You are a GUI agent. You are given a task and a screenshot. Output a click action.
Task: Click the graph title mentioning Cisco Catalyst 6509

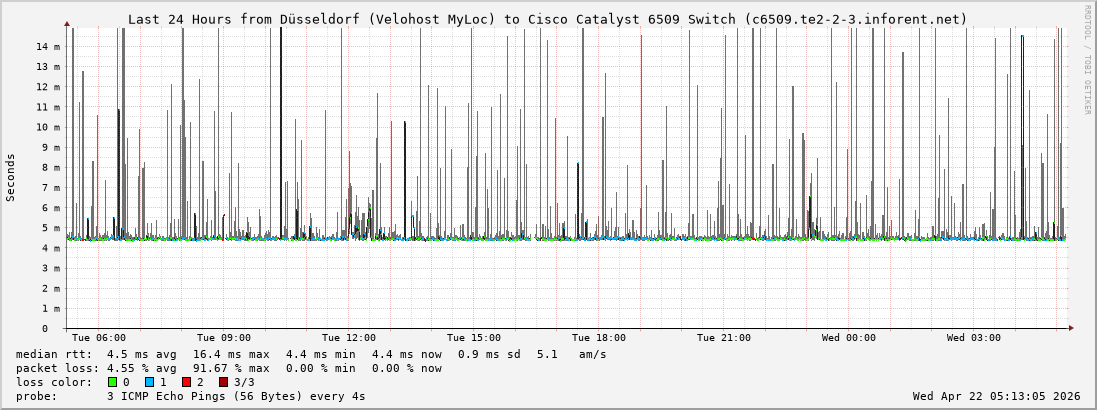pyautogui.click(x=547, y=19)
